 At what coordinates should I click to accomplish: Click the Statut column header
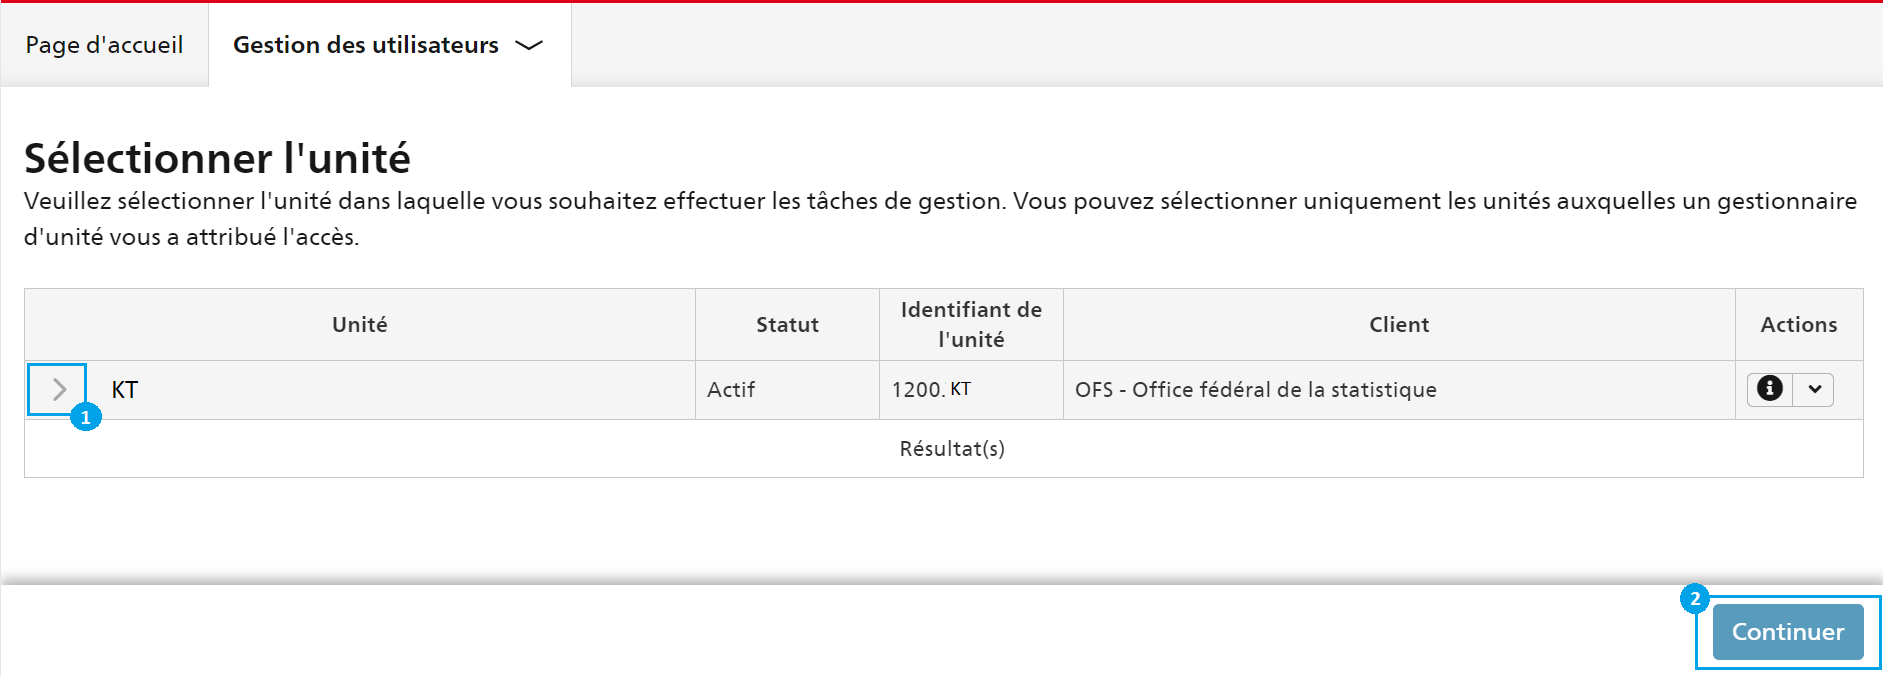point(787,325)
